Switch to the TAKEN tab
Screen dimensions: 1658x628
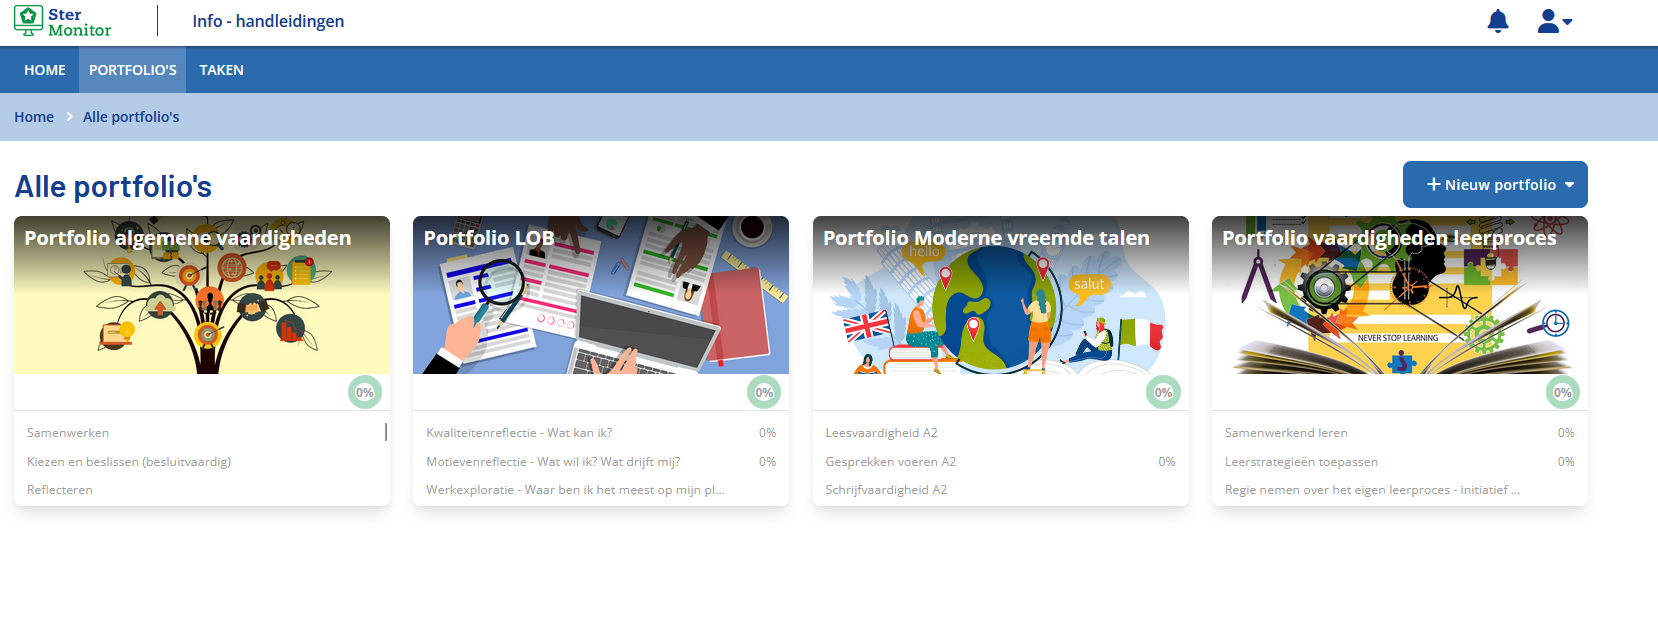[221, 70]
